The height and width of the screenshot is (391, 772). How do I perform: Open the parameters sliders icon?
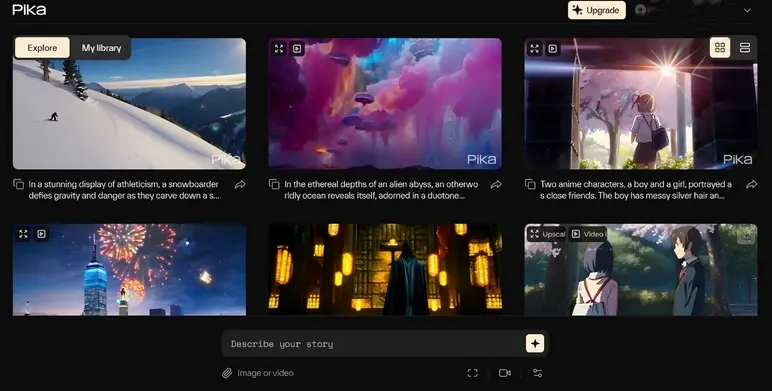[x=538, y=373]
